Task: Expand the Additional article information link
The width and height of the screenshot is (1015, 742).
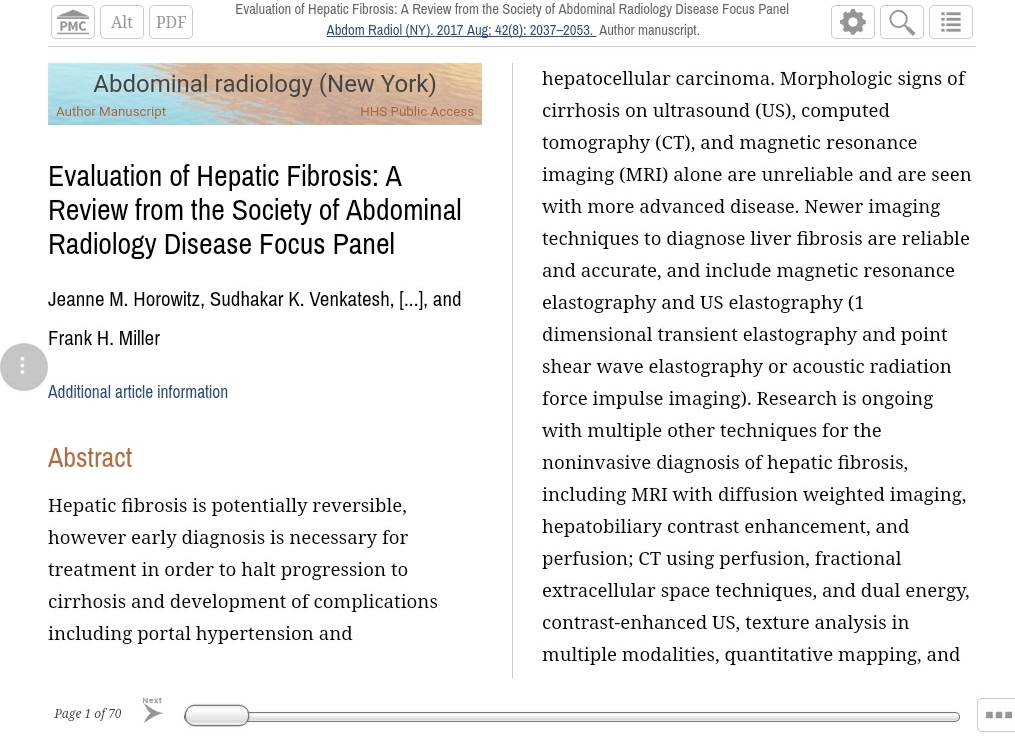Action: click(138, 392)
